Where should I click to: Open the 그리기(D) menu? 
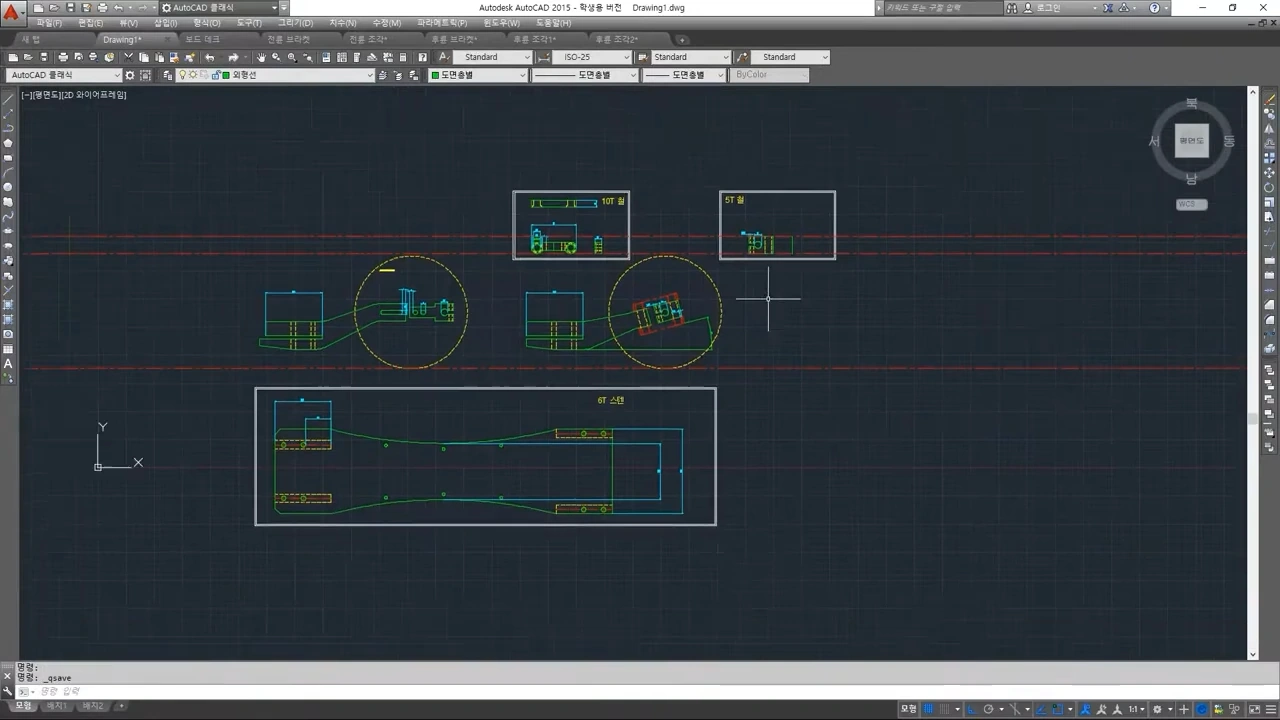[x=295, y=23]
